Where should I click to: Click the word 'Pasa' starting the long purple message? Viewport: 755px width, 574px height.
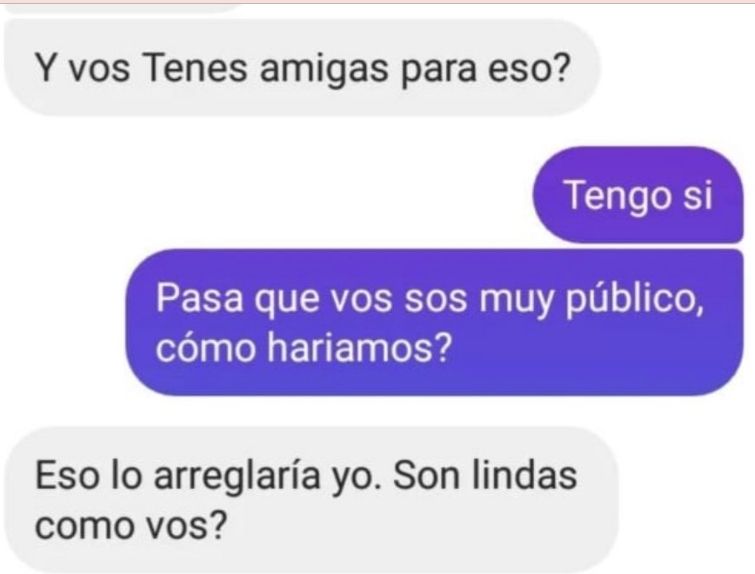tap(199, 298)
